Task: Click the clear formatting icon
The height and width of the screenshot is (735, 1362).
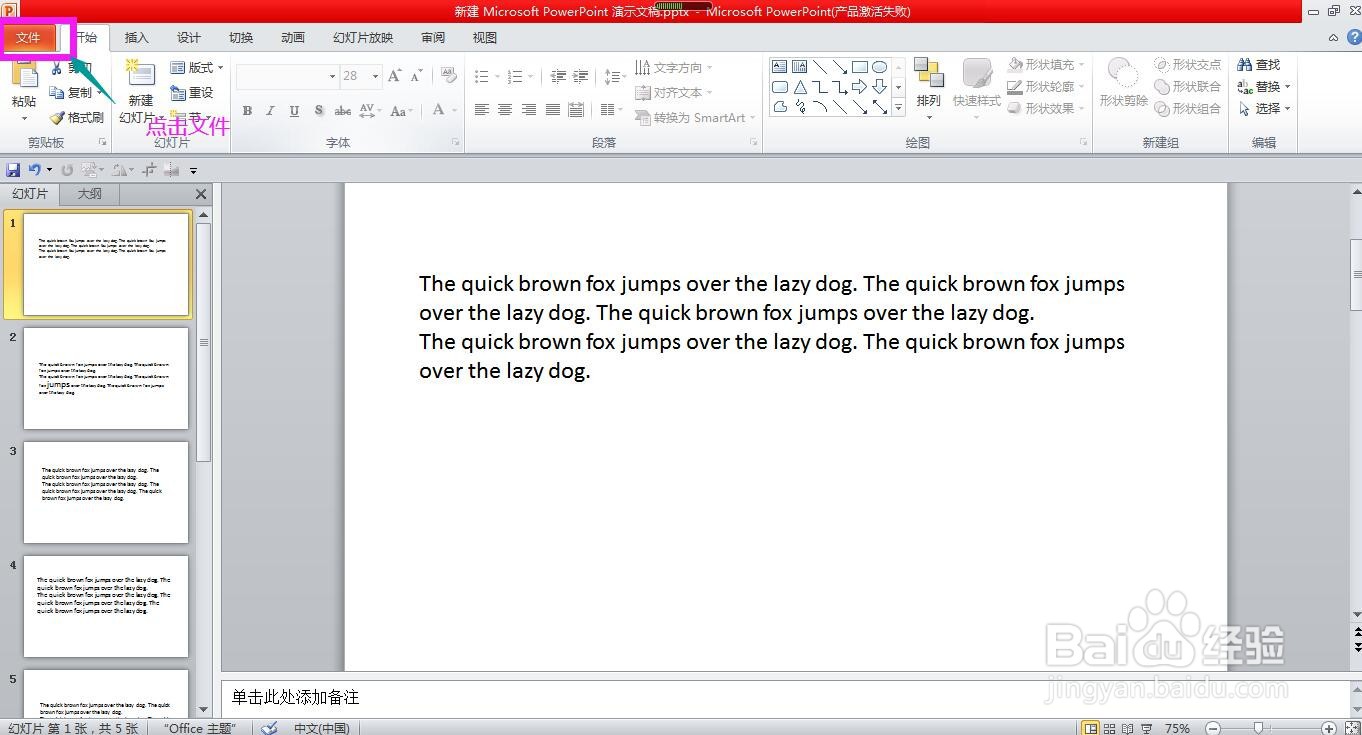Action: [447, 76]
